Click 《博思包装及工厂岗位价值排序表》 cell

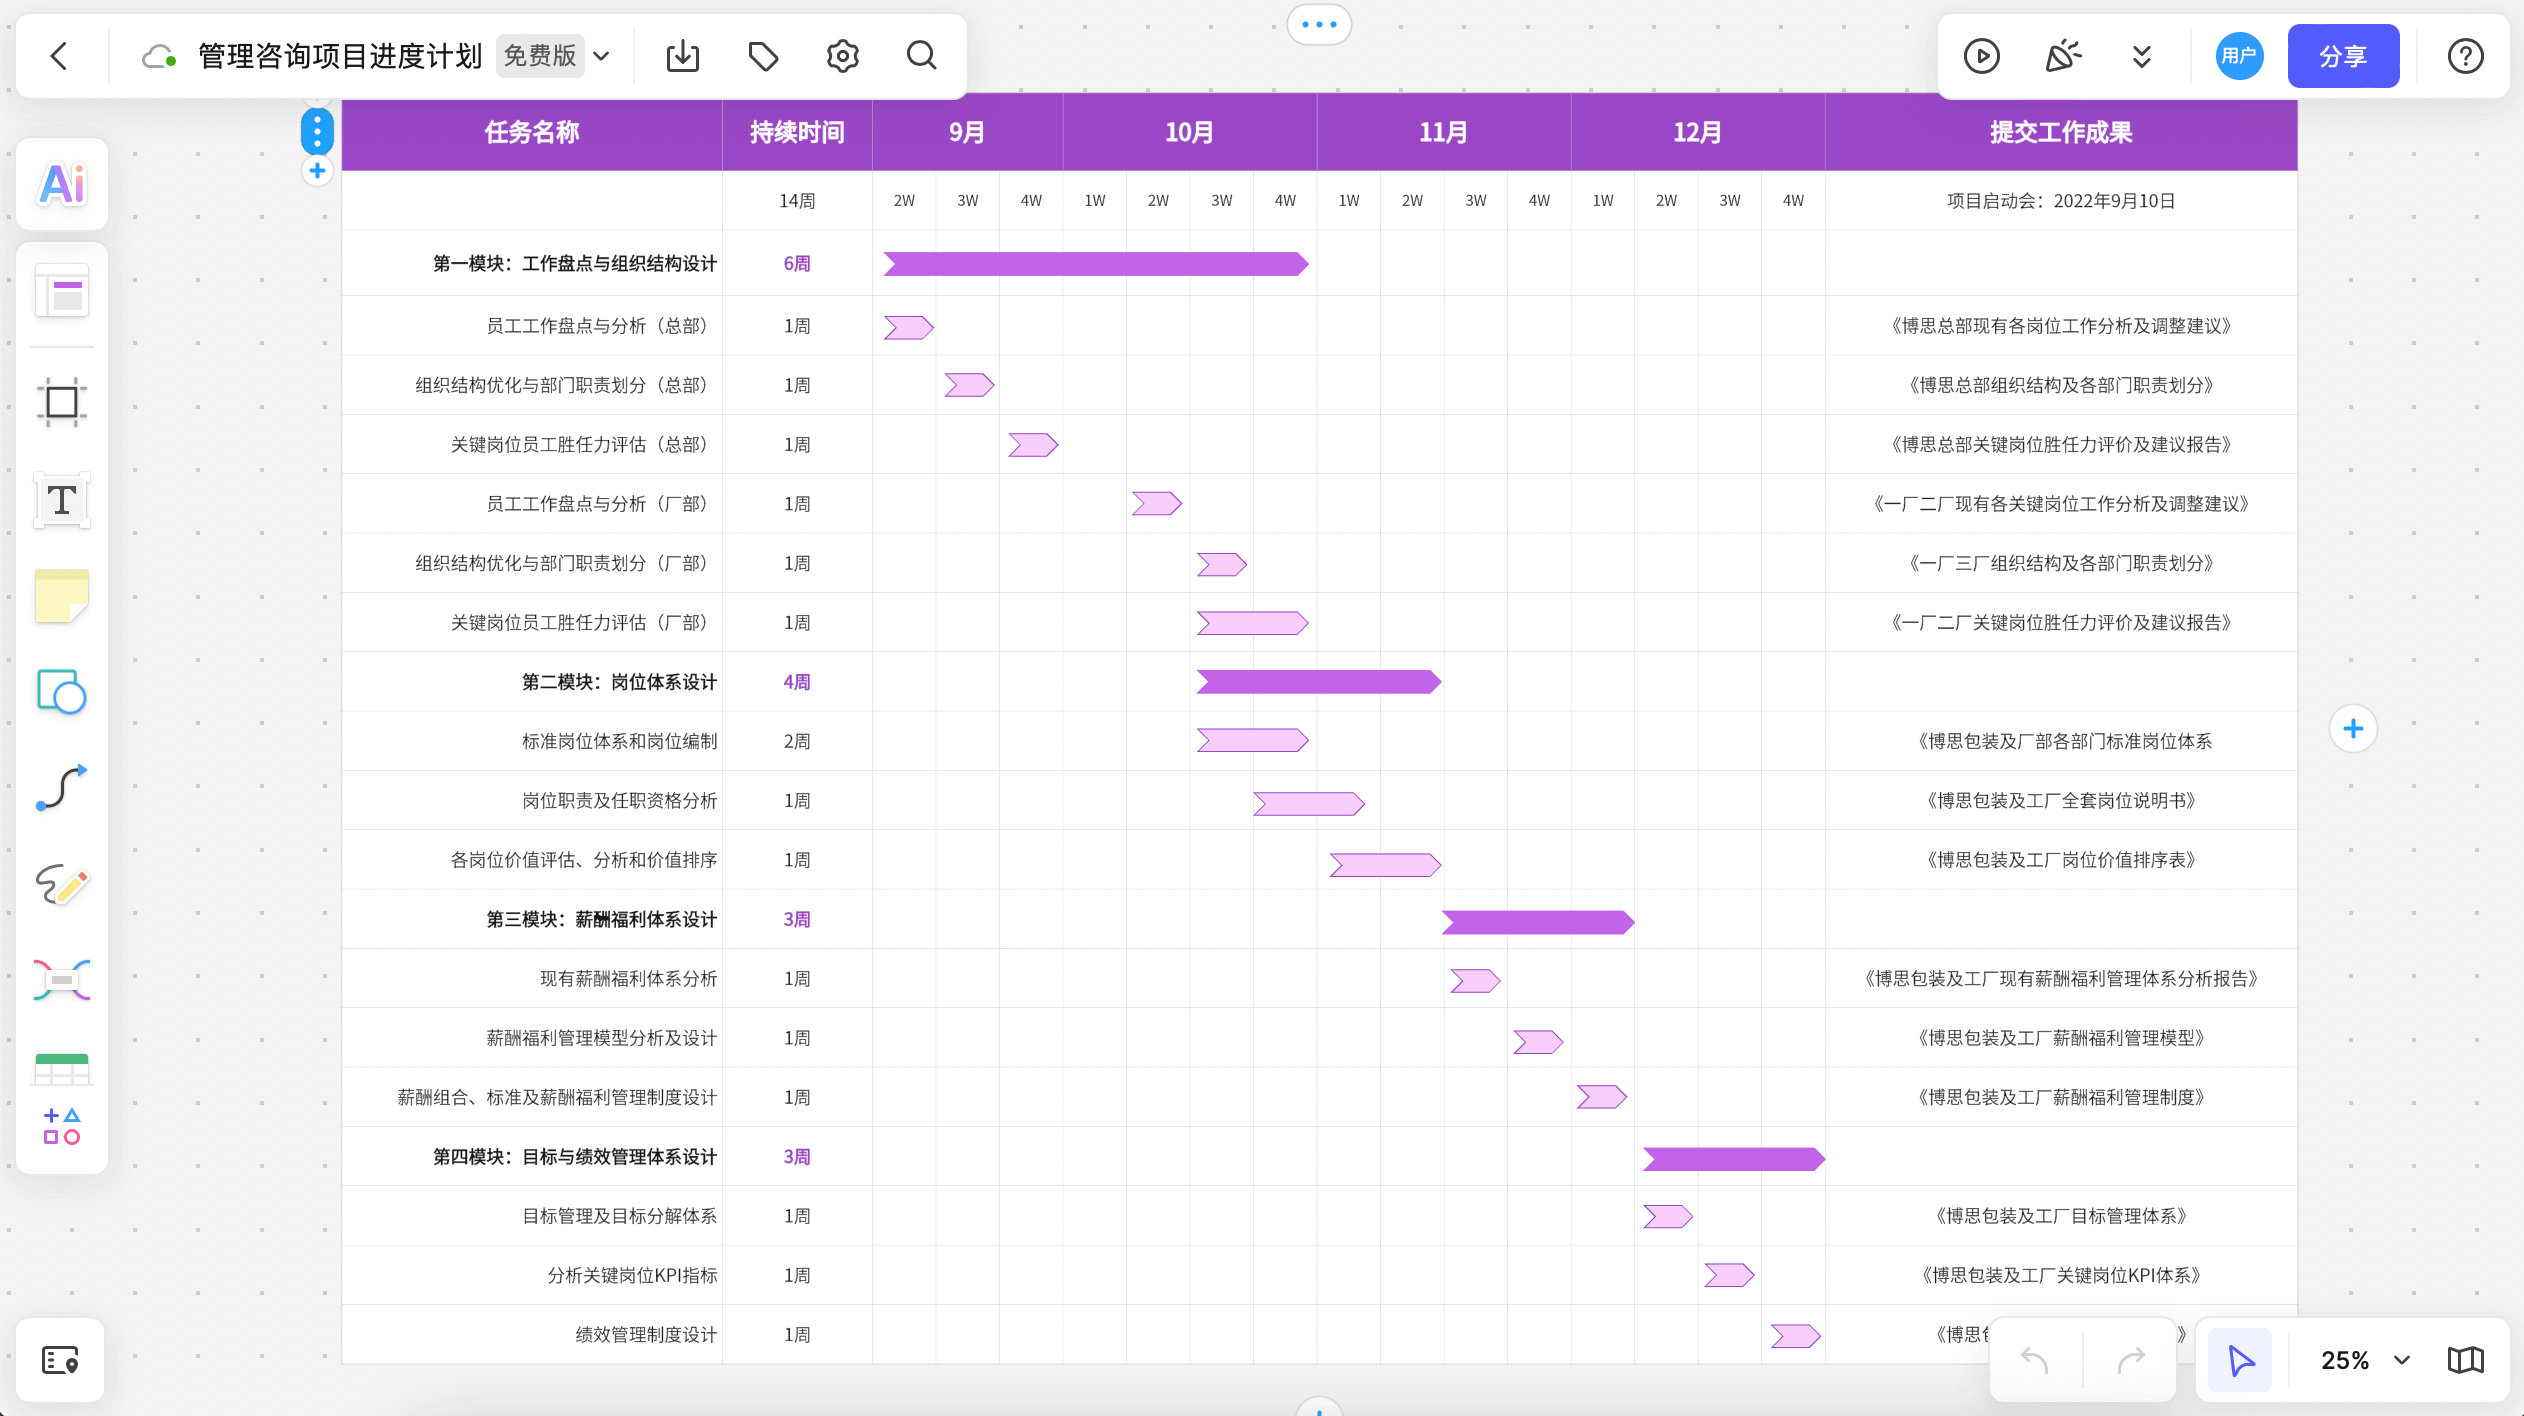tap(2061, 860)
